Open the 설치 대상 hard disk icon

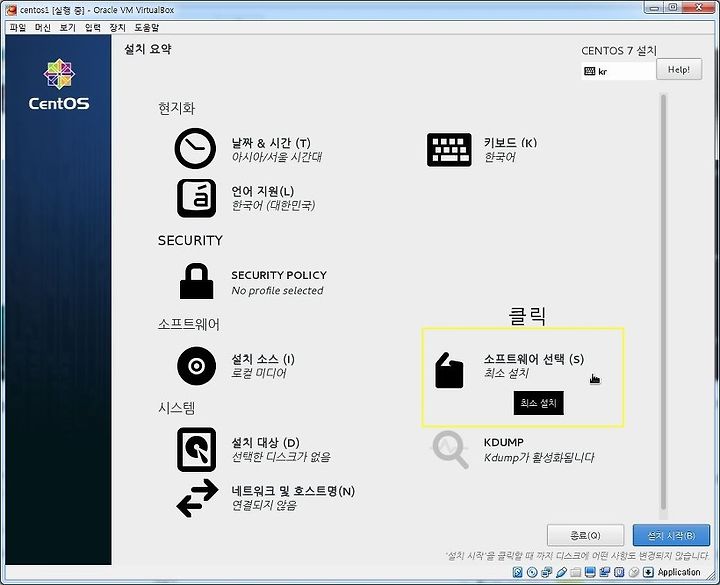(197, 450)
